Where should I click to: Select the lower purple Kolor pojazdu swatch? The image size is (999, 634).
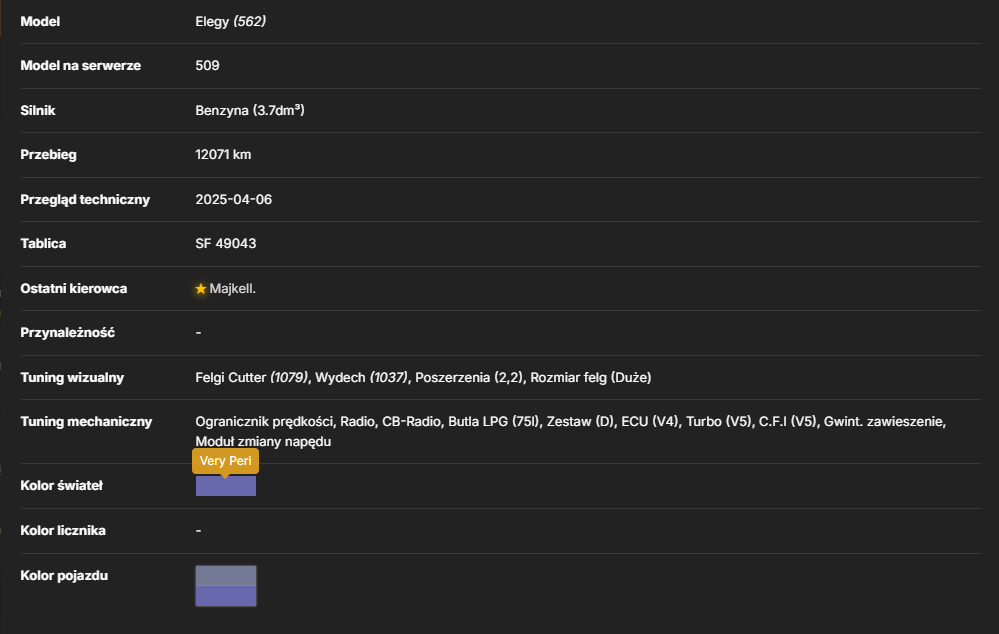[x=226, y=596]
